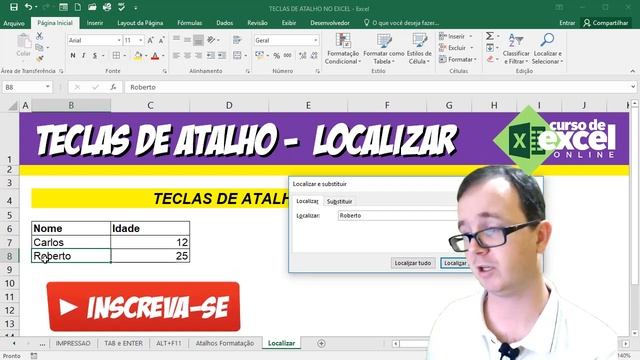Screen dimensions: 640x360
Task: Open Formatar como Tabela gallery
Action: click(x=384, y=49)
